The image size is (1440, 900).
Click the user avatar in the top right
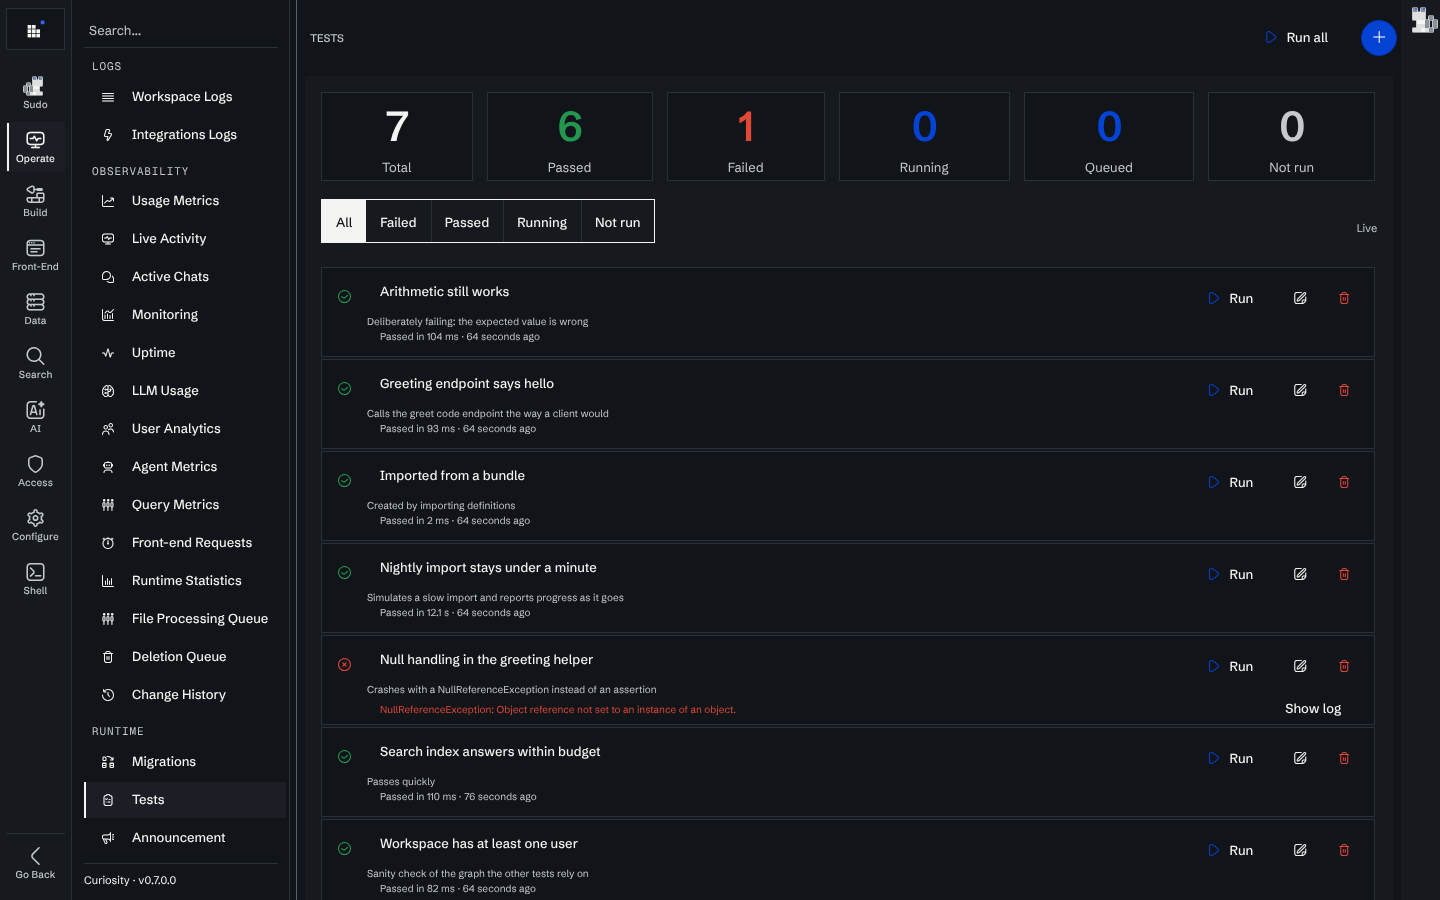click(1423, 19)
